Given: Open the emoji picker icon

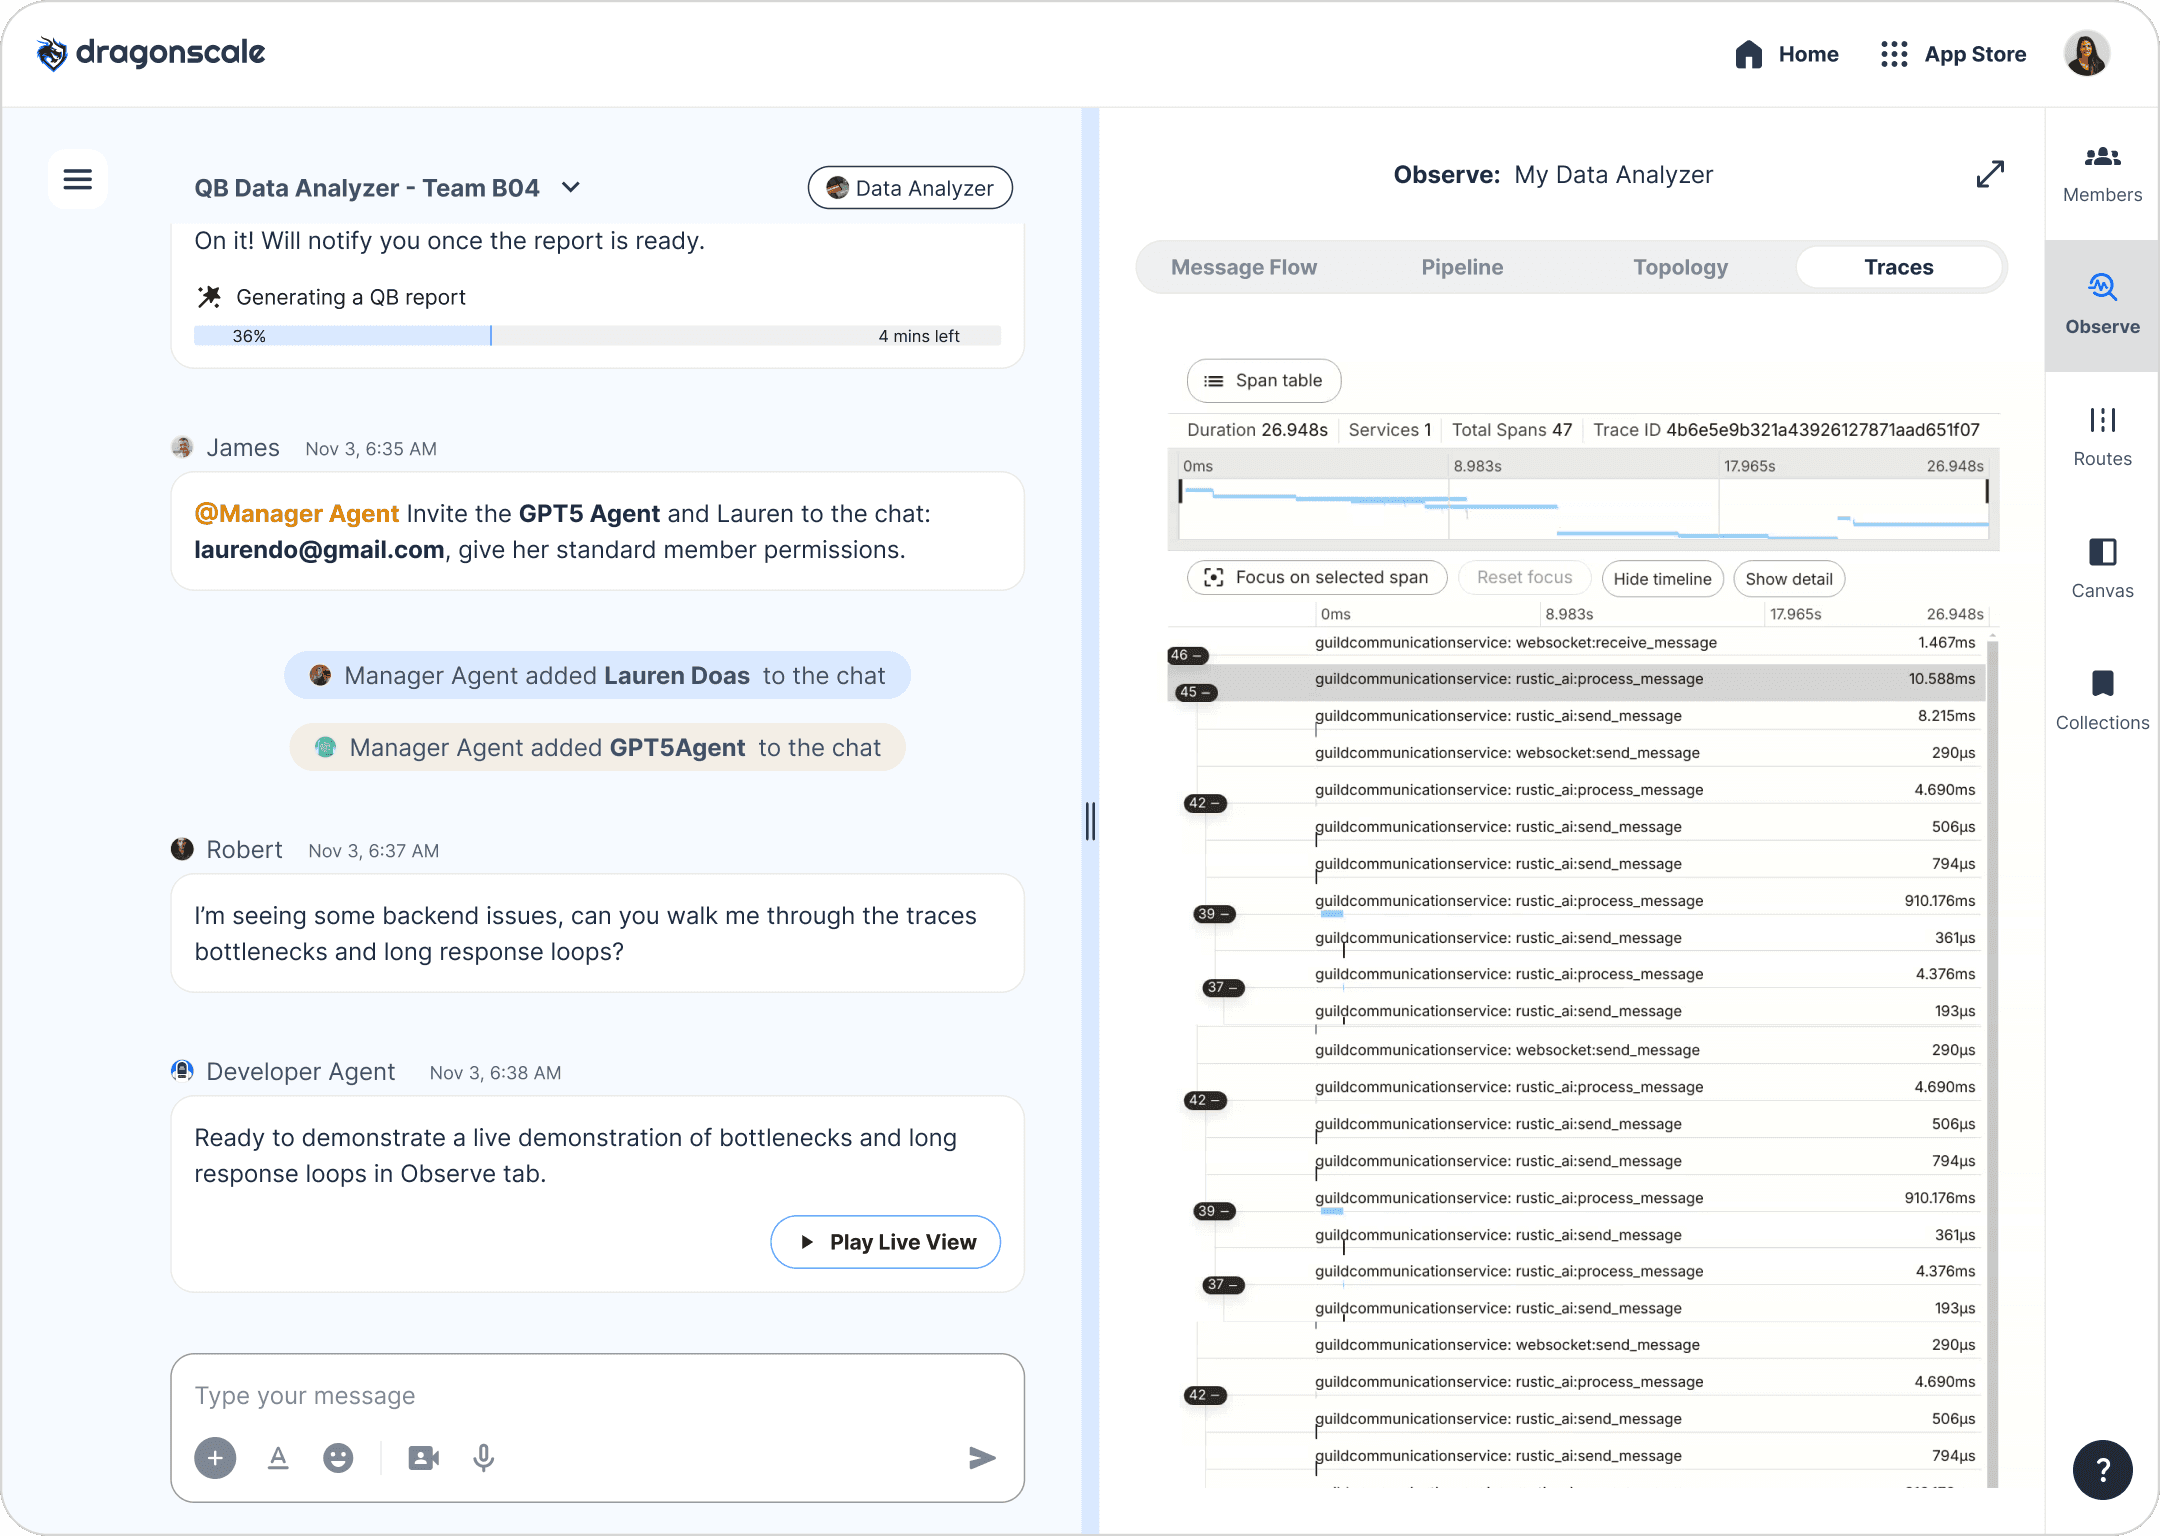Looking at the screenshot, I should [x=338, y=1458].
